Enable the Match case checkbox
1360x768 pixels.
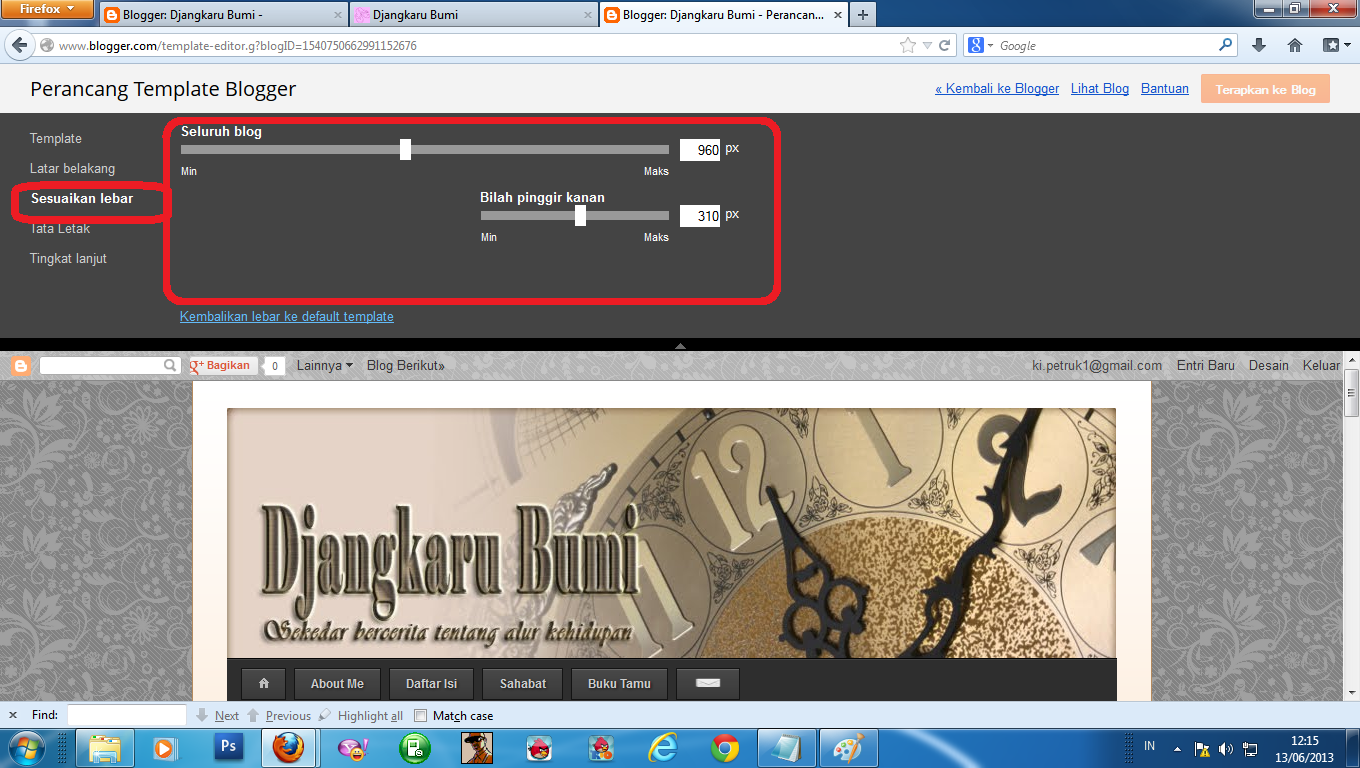(x=422, y=715)
